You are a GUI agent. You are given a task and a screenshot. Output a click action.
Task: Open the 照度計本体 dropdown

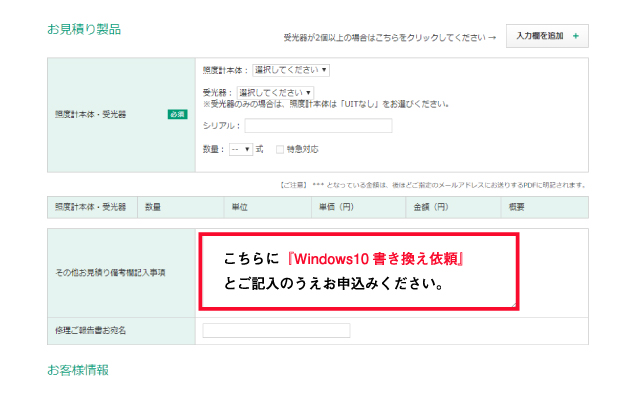tap(291, 70)
